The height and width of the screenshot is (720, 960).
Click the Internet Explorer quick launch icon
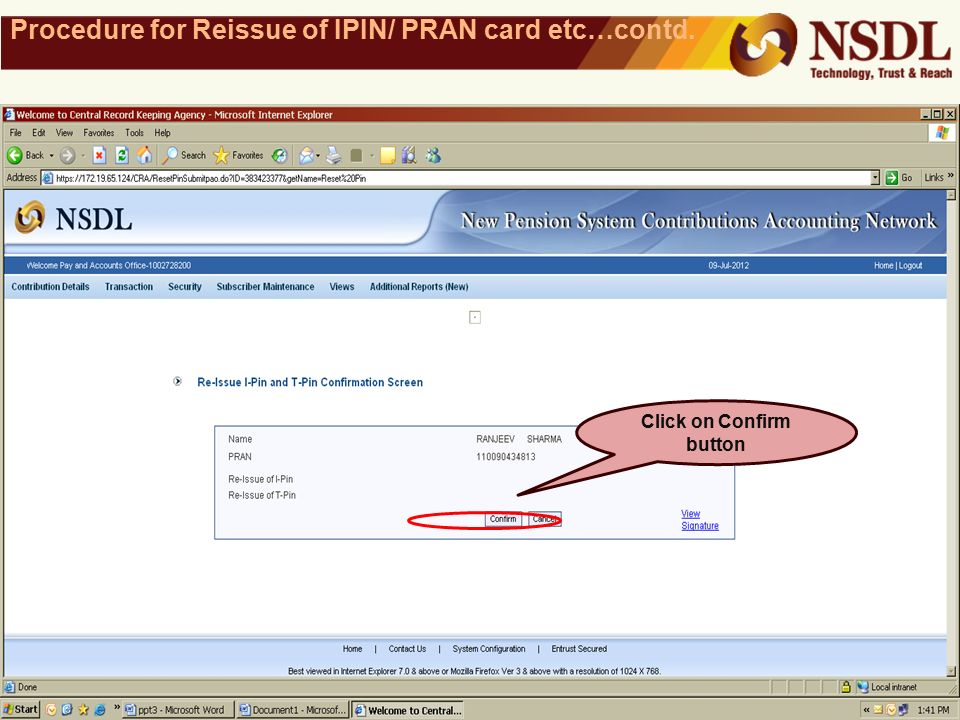[x=99, y=710]
